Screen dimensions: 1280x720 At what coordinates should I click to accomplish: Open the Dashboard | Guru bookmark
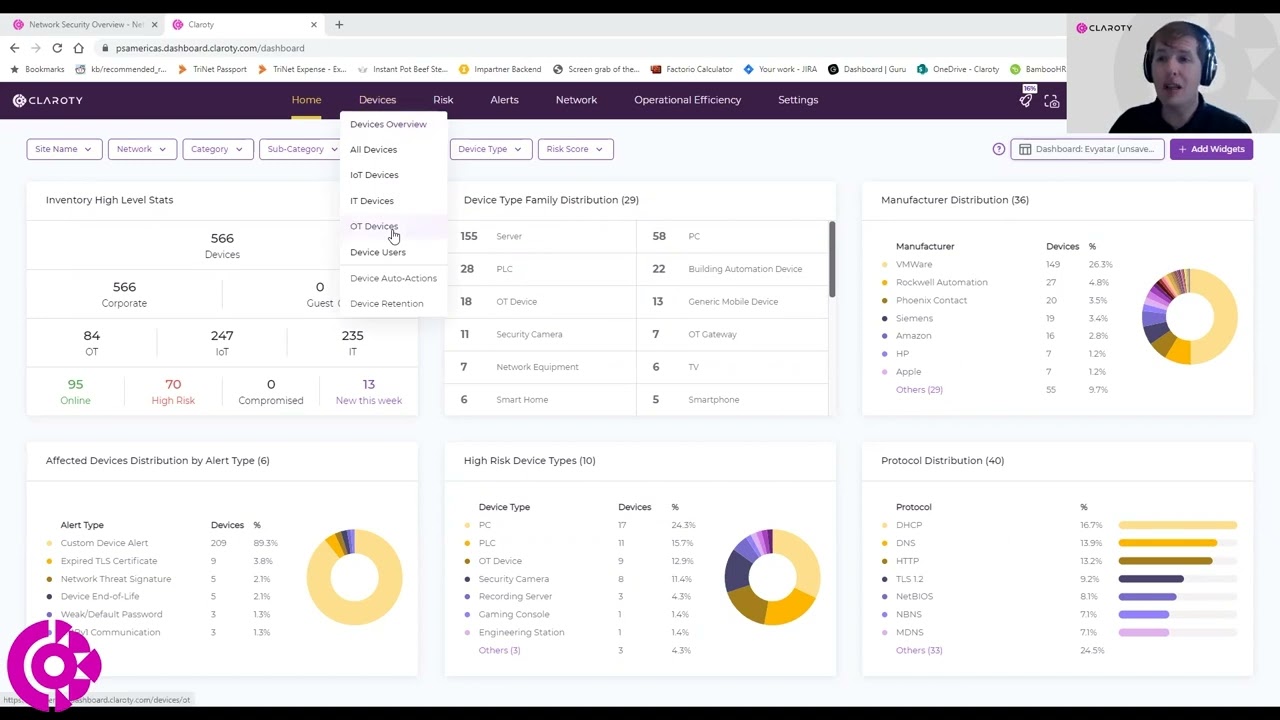[867, 69]
